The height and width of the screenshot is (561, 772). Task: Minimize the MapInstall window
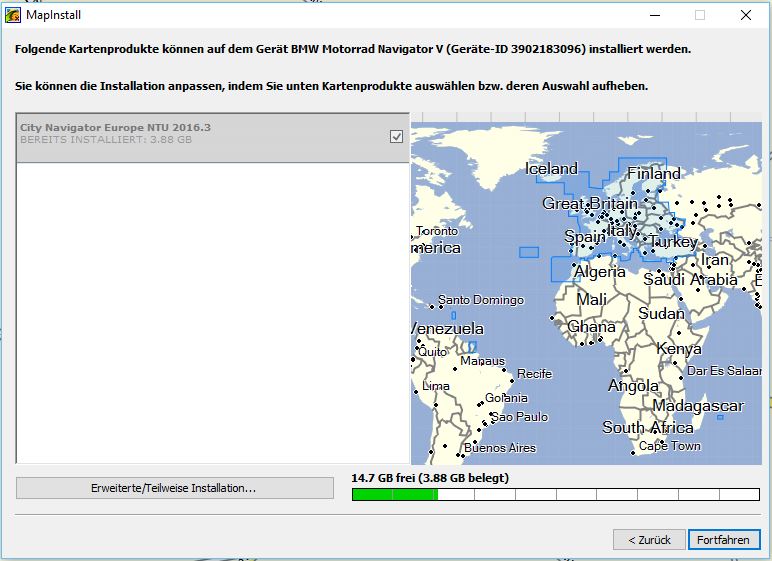(654, 15)
